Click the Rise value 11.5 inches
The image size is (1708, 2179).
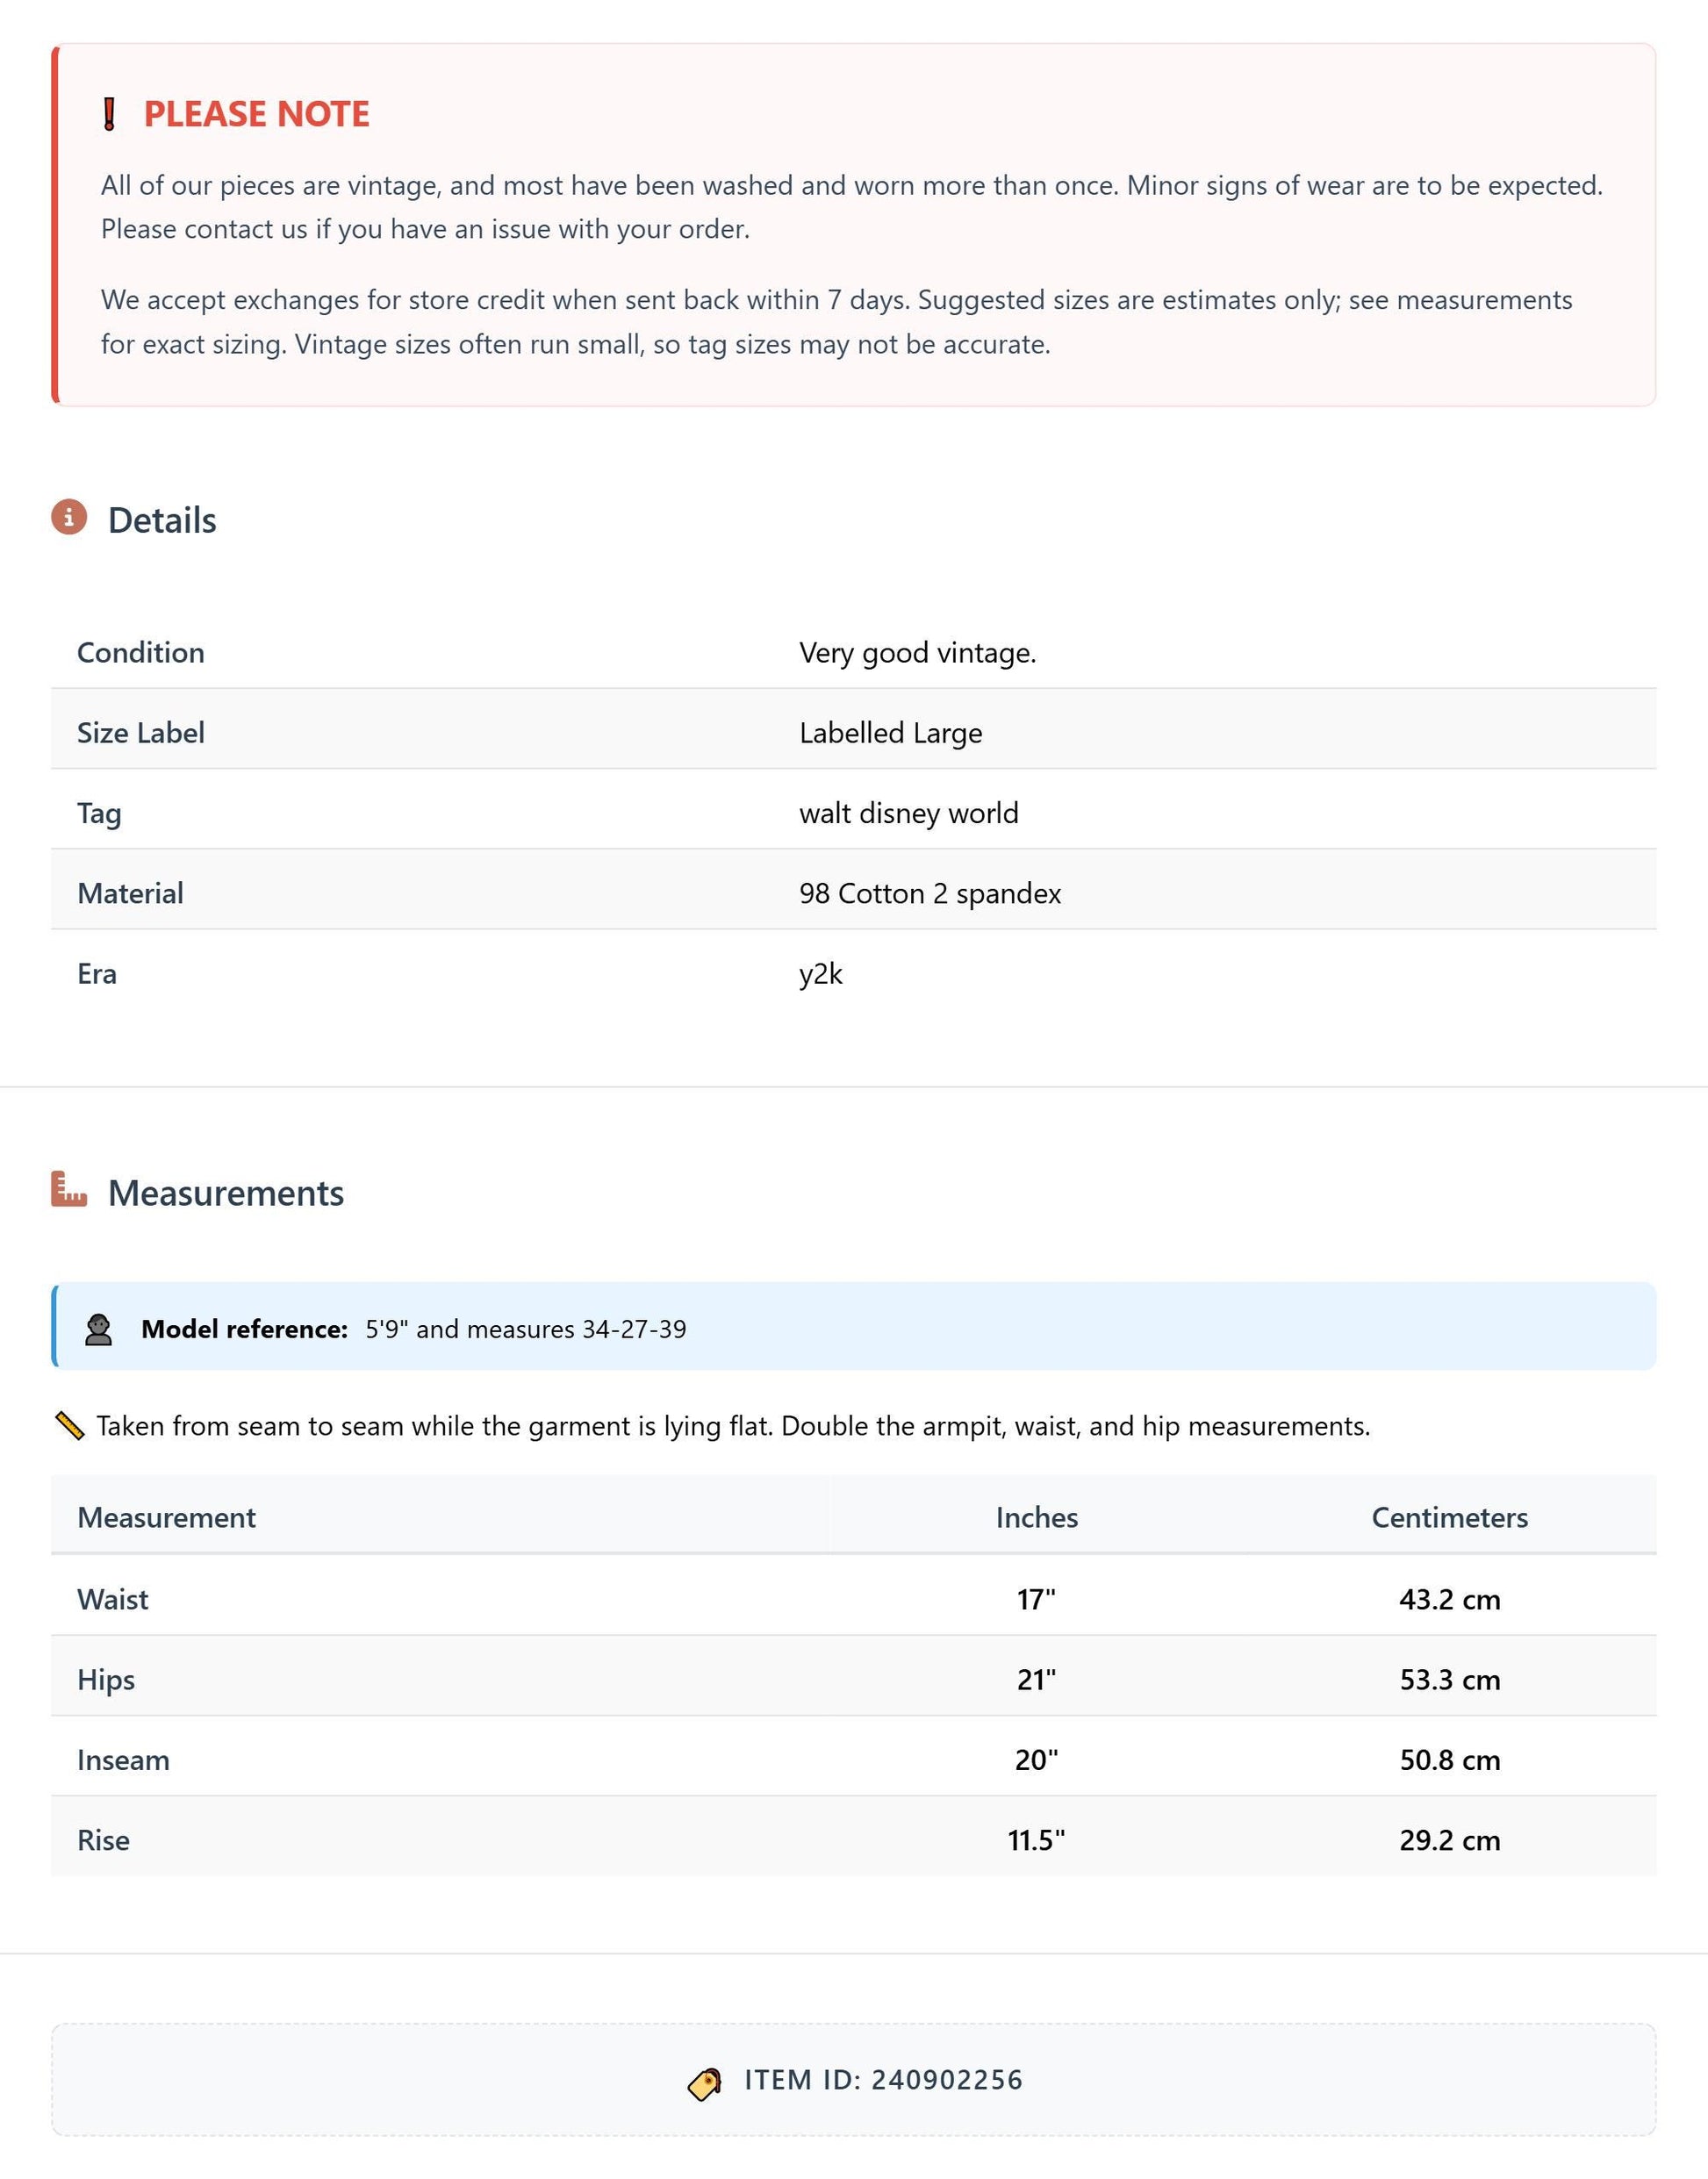[1037, 1840]
